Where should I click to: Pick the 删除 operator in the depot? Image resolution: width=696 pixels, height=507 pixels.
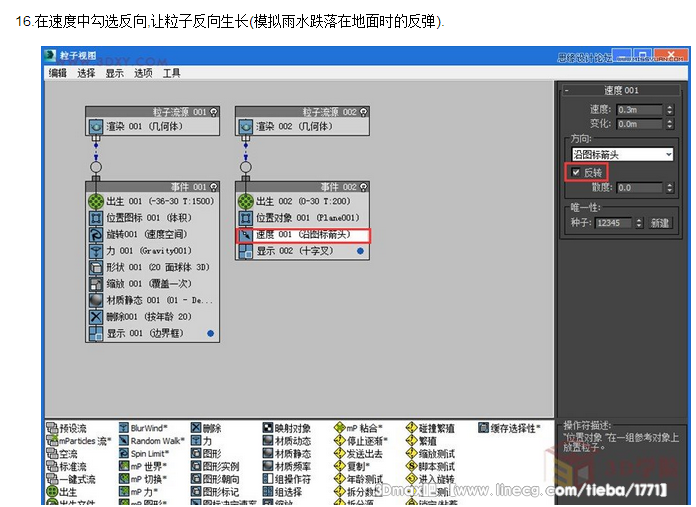click(x=206, y=428)
